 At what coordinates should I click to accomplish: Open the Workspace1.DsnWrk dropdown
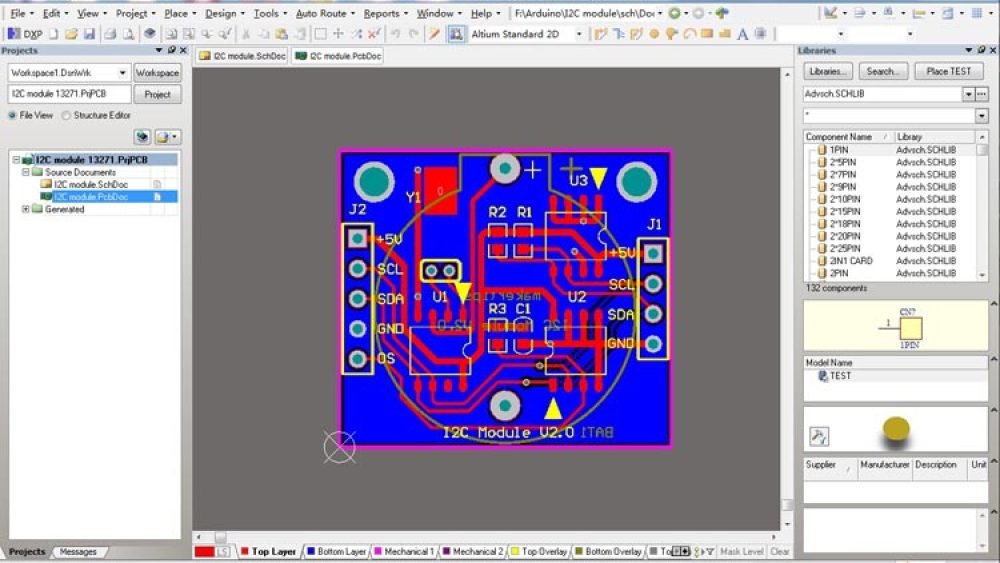(x=122, y=73)
